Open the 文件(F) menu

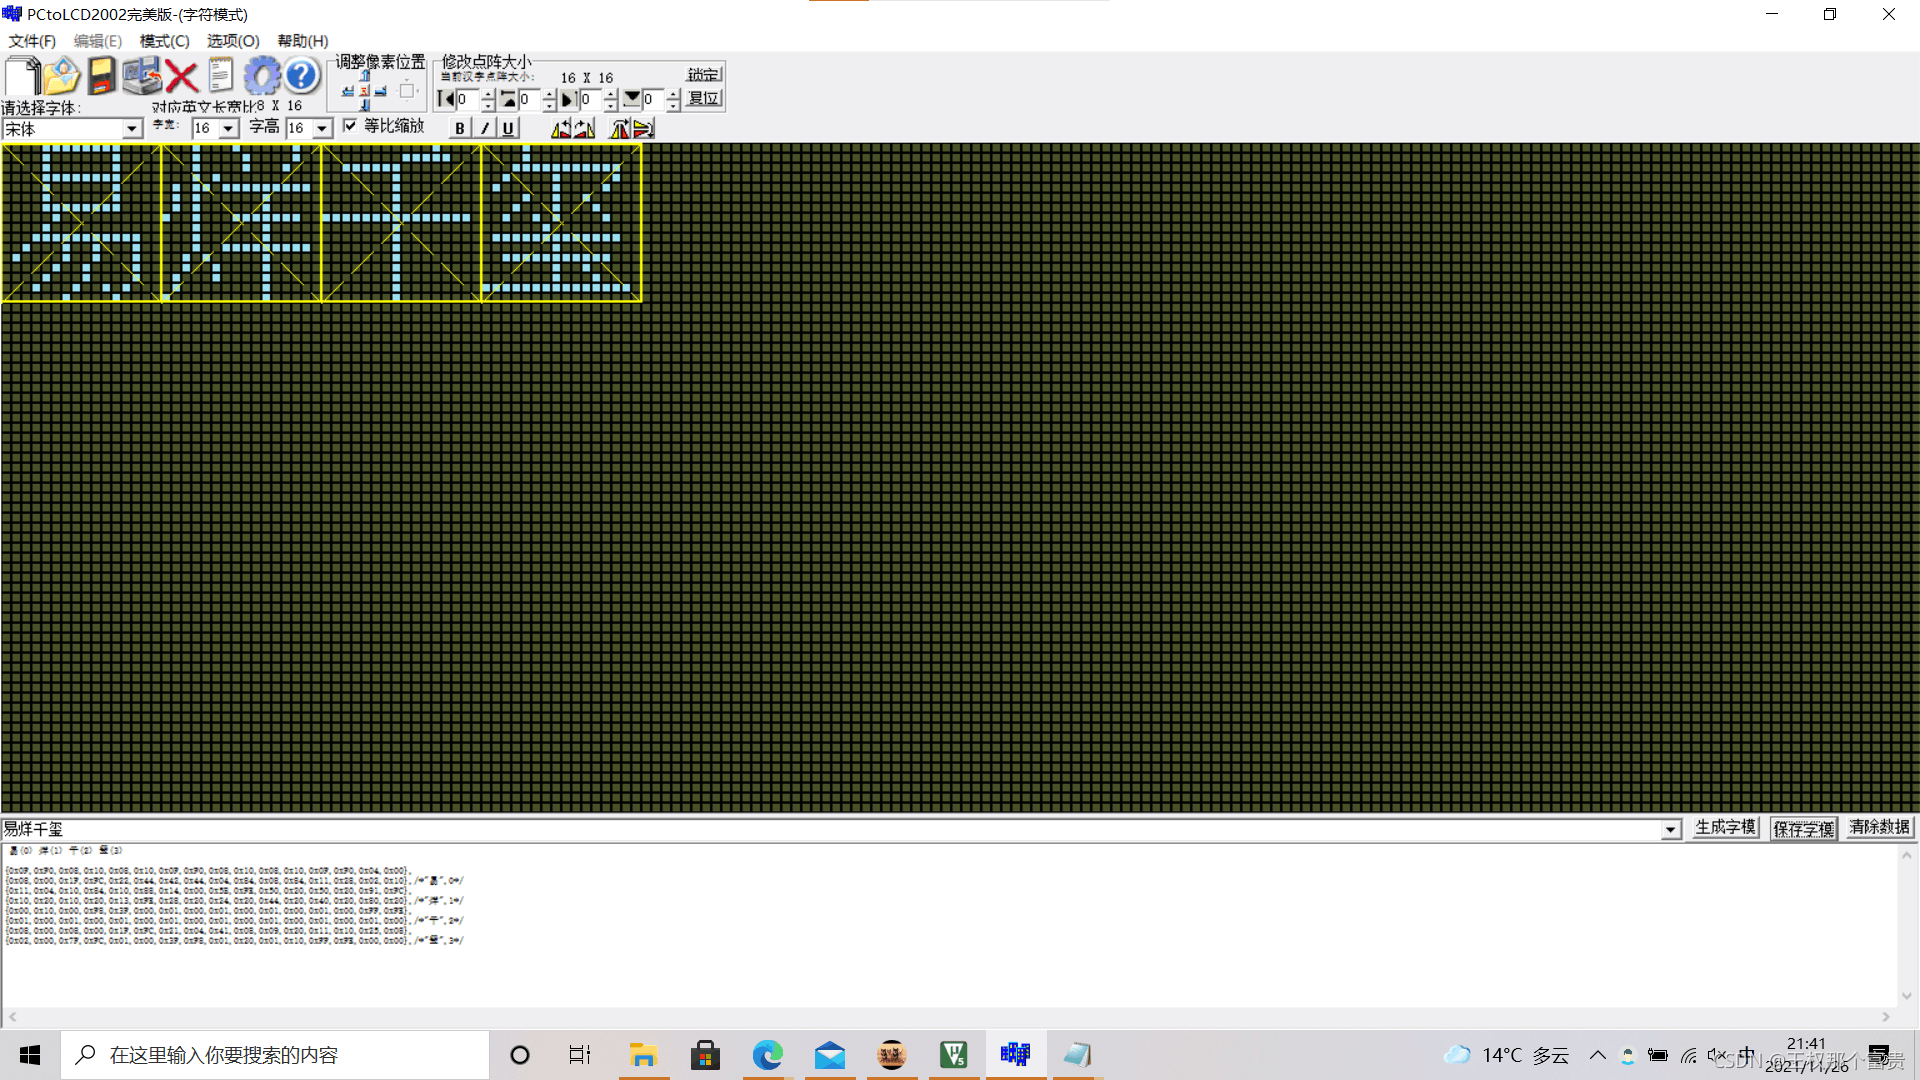click(x=32, y=41)
